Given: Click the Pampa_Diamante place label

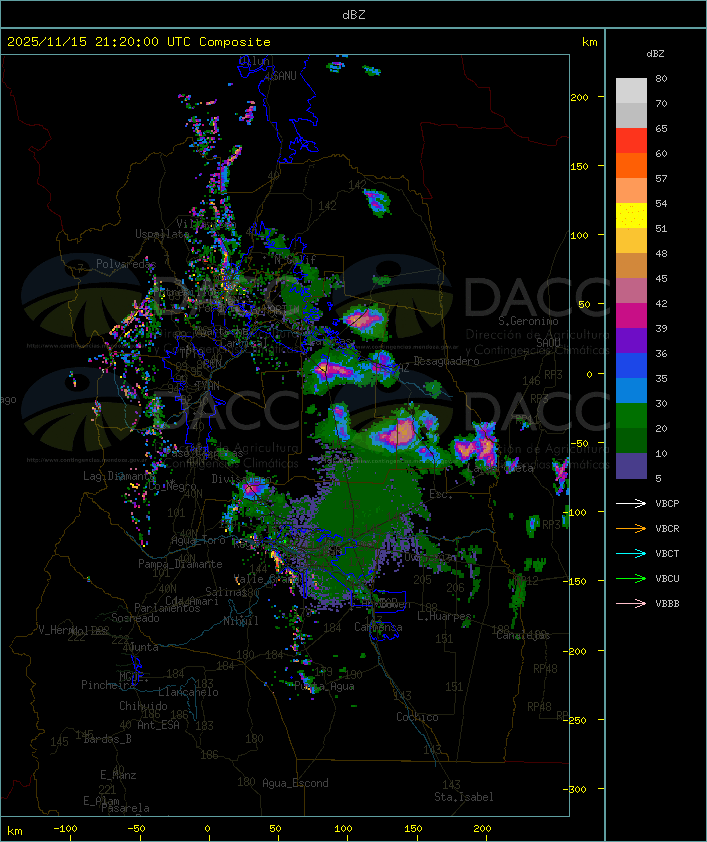Looking at the screenshot, I should [x=180, y=564].
